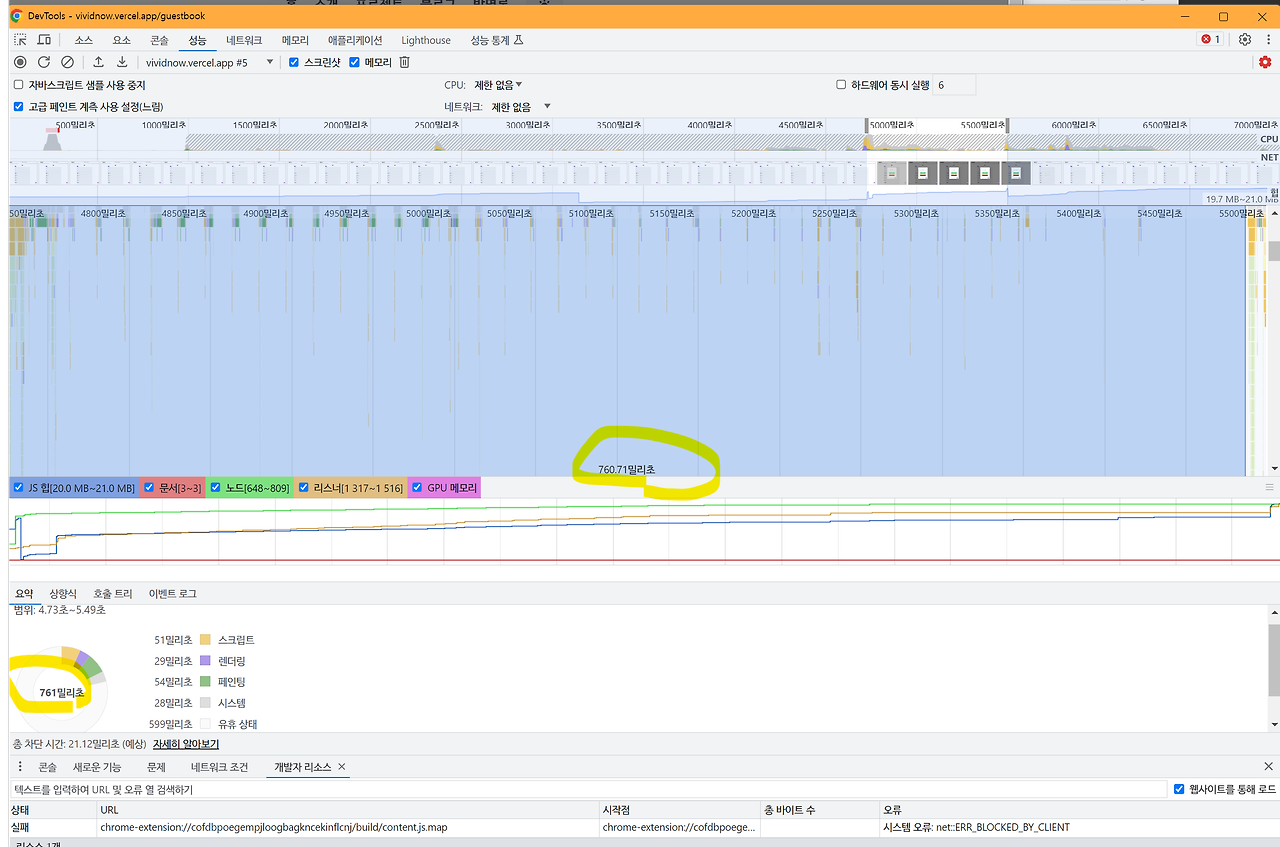Clear the performance recording

pos(68,62)
